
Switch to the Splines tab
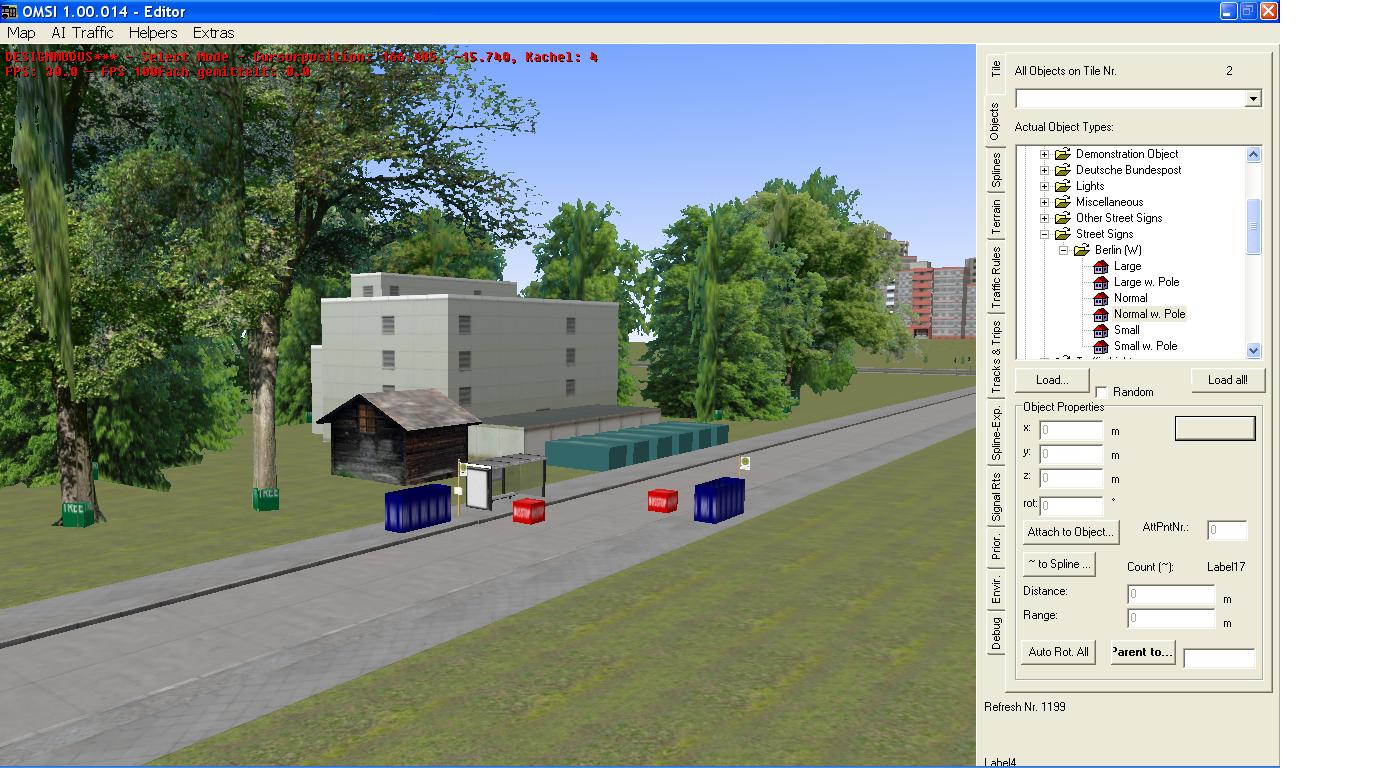click(996, 170)
